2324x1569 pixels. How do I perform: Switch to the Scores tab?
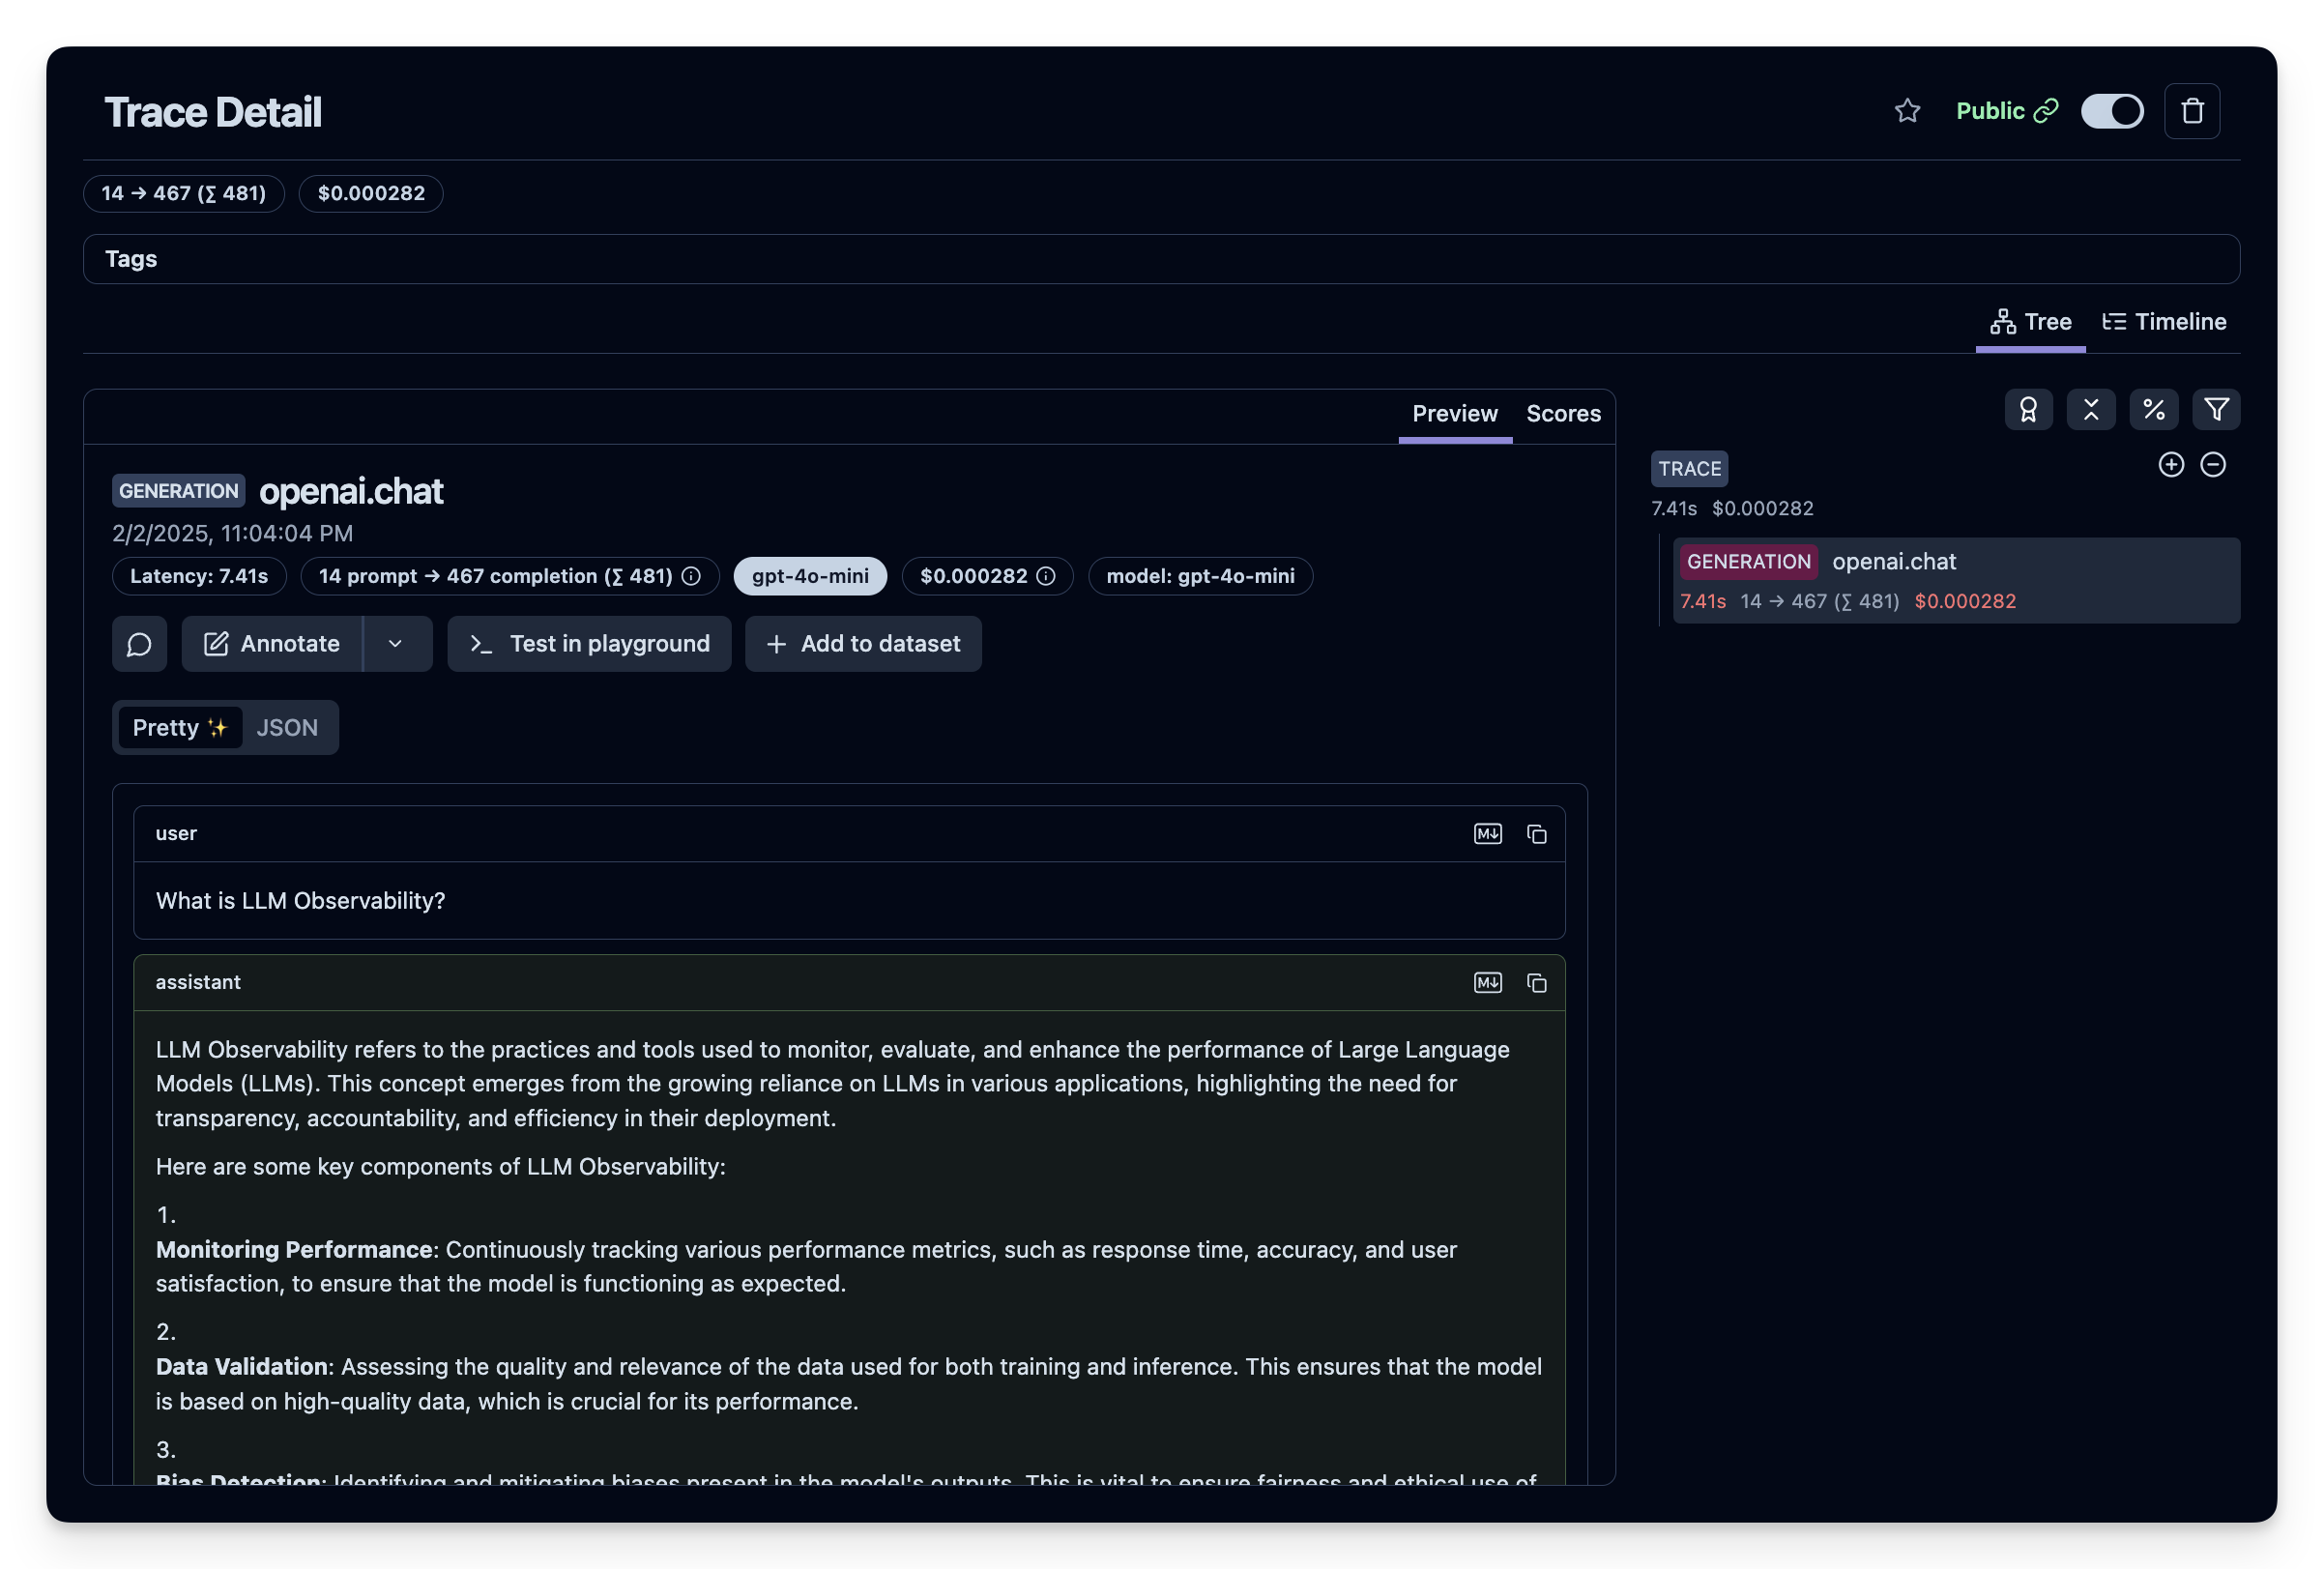click(x=1562, y=414)
